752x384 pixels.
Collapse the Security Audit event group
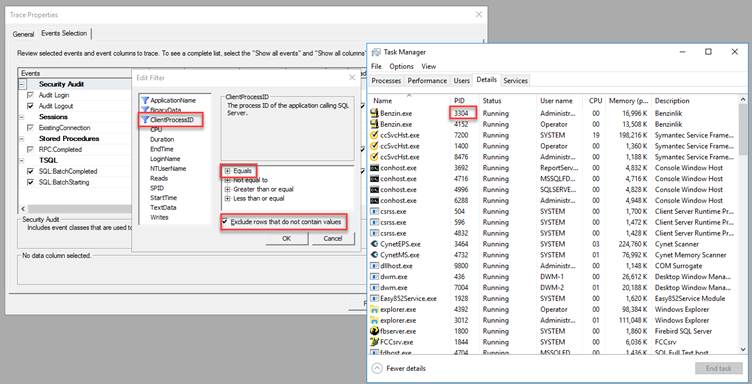[x=22, y=84]
